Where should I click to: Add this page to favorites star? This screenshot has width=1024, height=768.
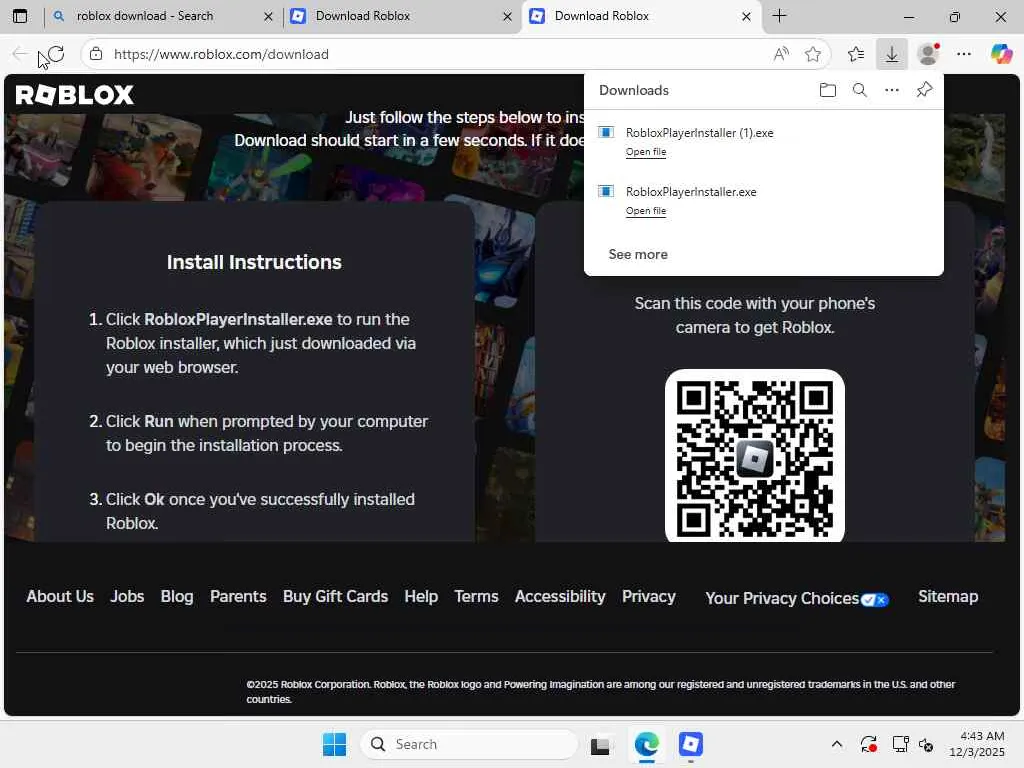tap(812, 54)
